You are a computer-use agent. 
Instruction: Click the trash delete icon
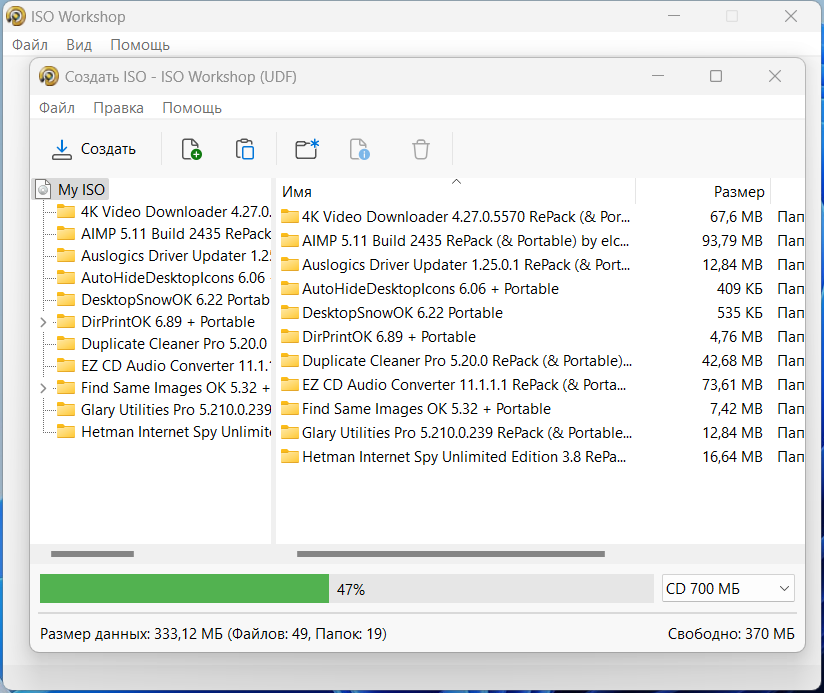coord(420,149)
